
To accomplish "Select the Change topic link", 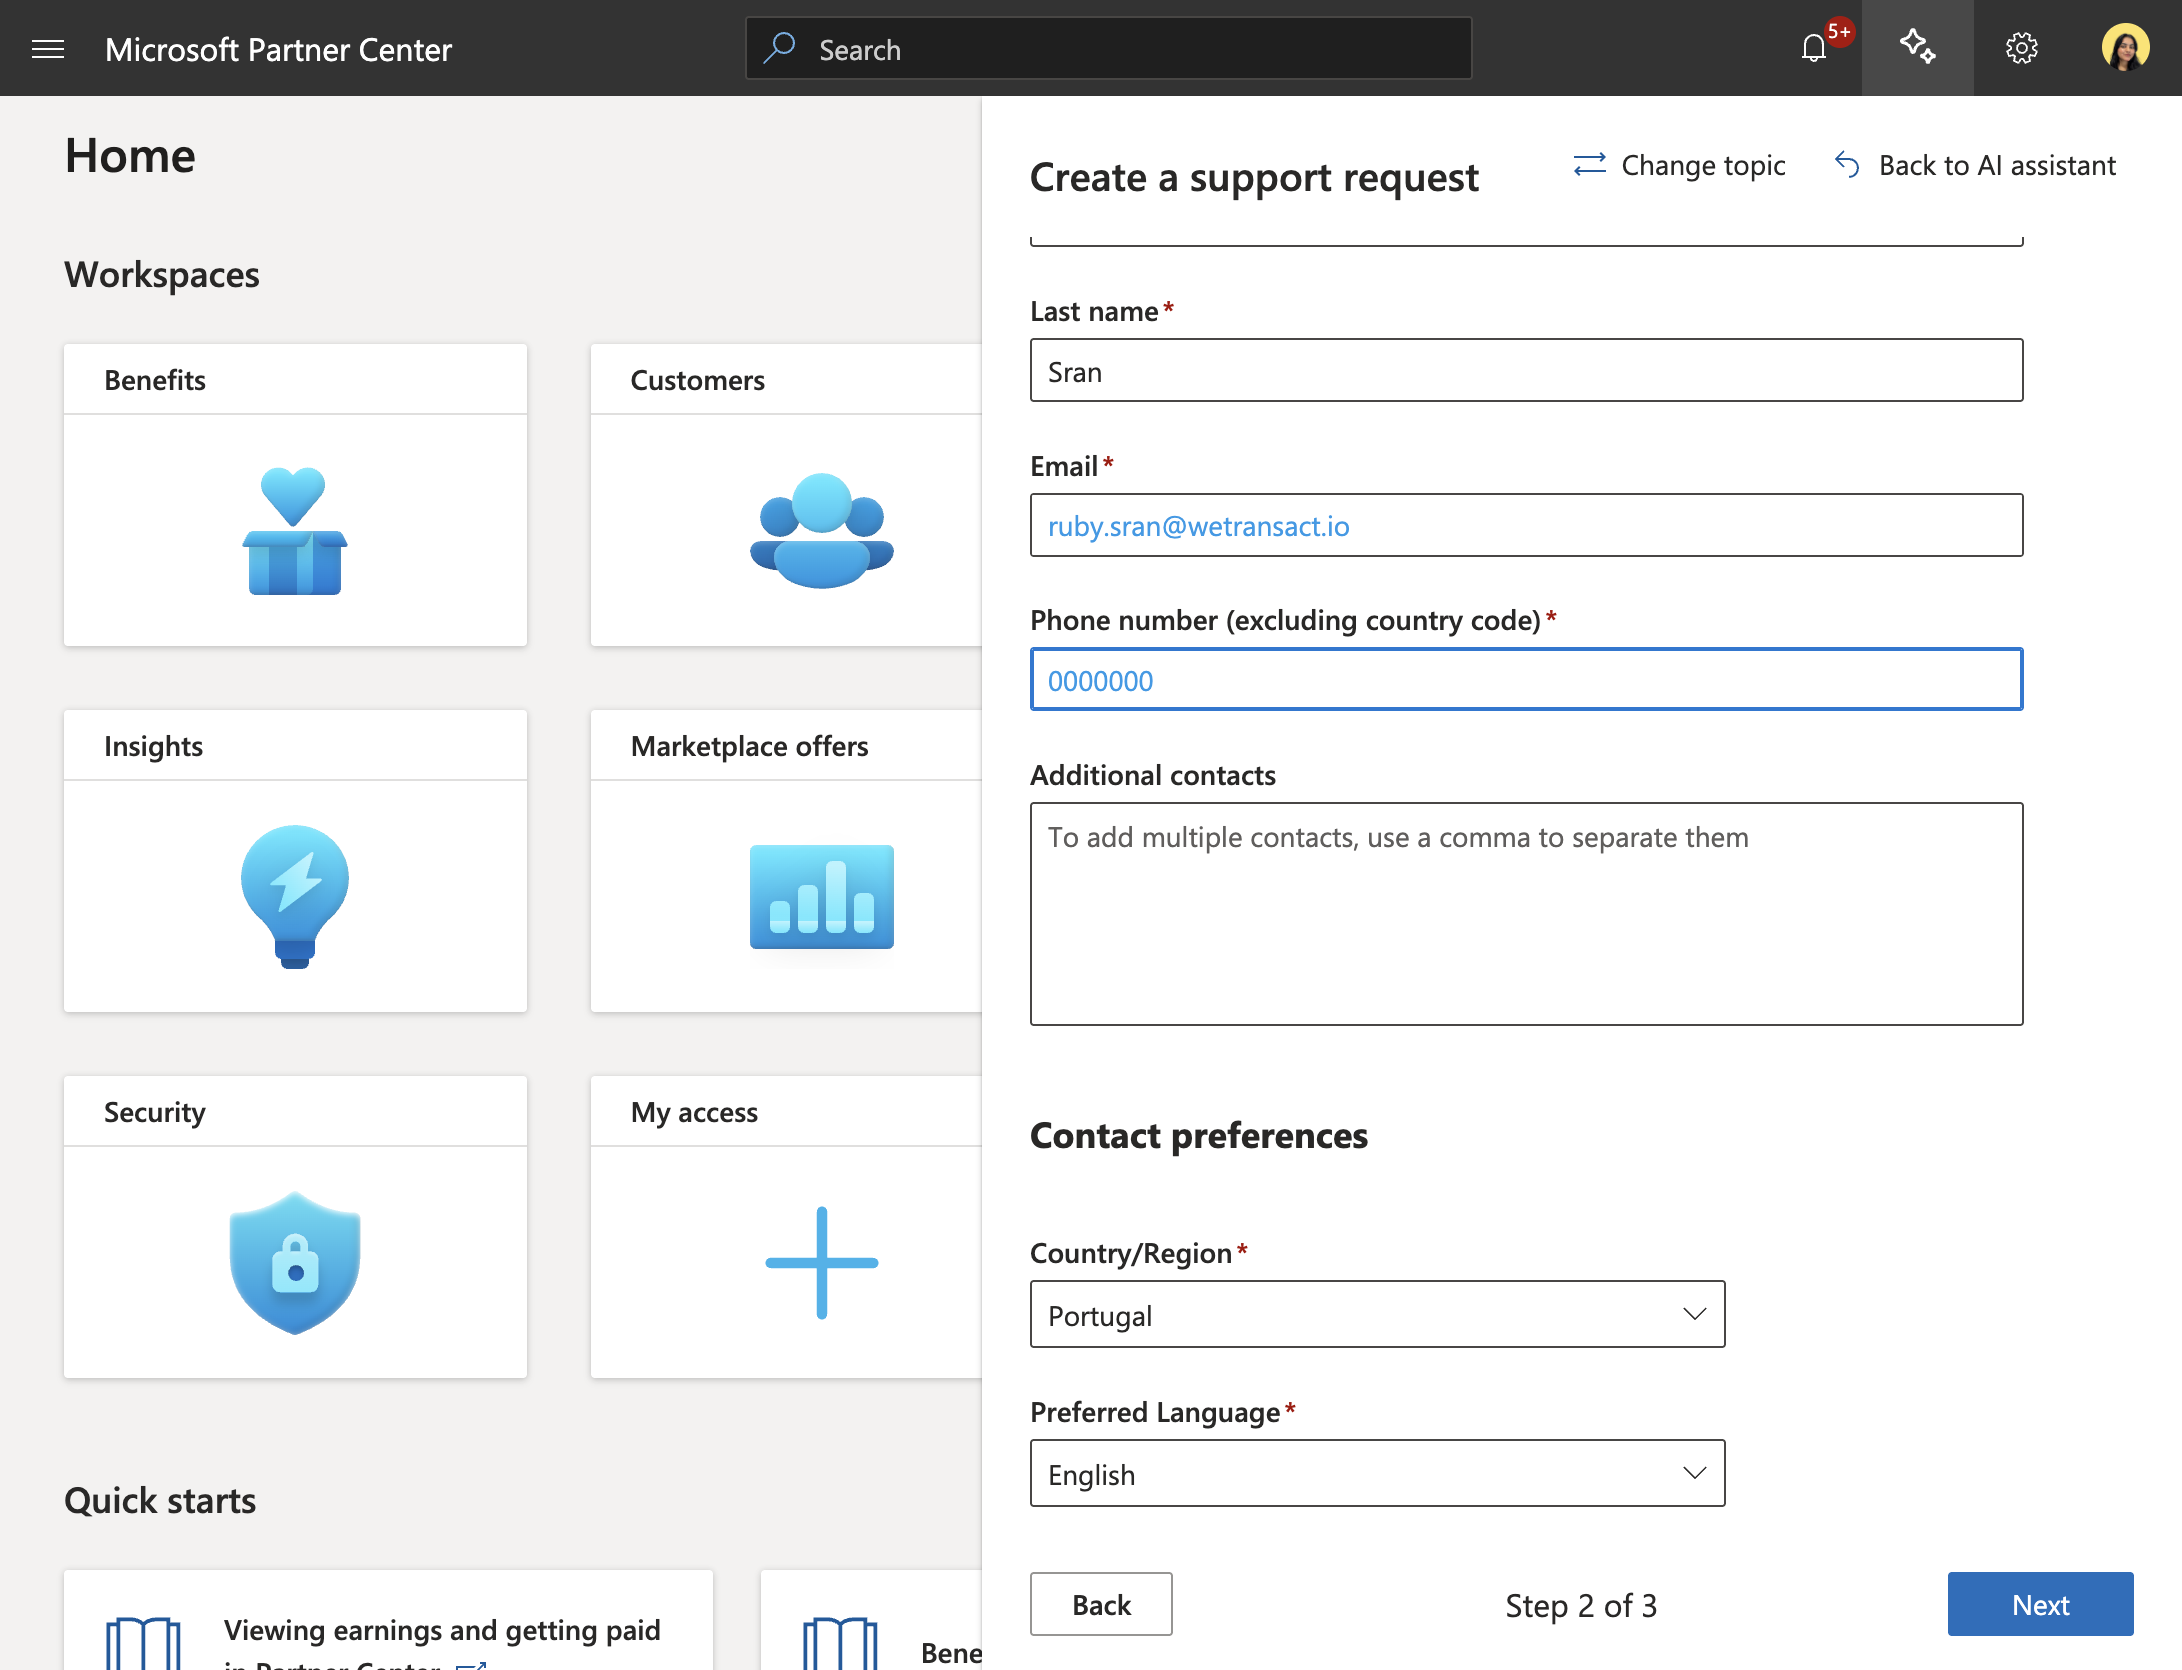I will 1702,165.
